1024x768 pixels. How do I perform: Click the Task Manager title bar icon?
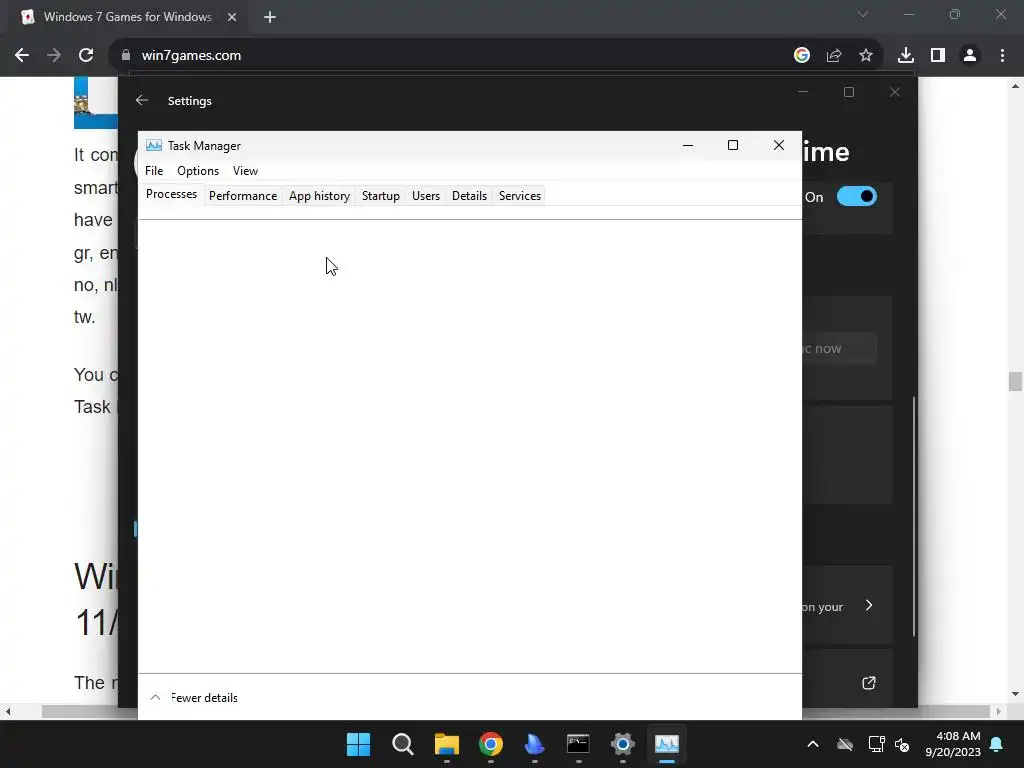tap(153, 145)
